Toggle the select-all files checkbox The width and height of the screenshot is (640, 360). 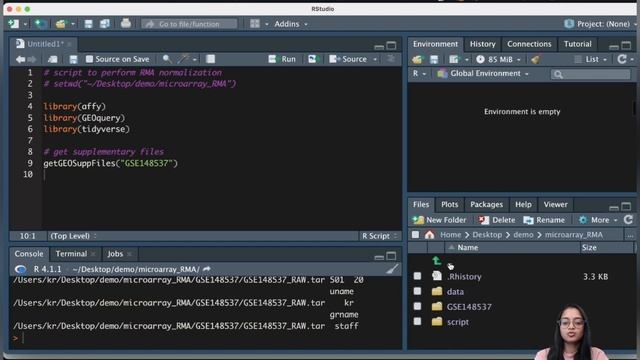point(415,235)
